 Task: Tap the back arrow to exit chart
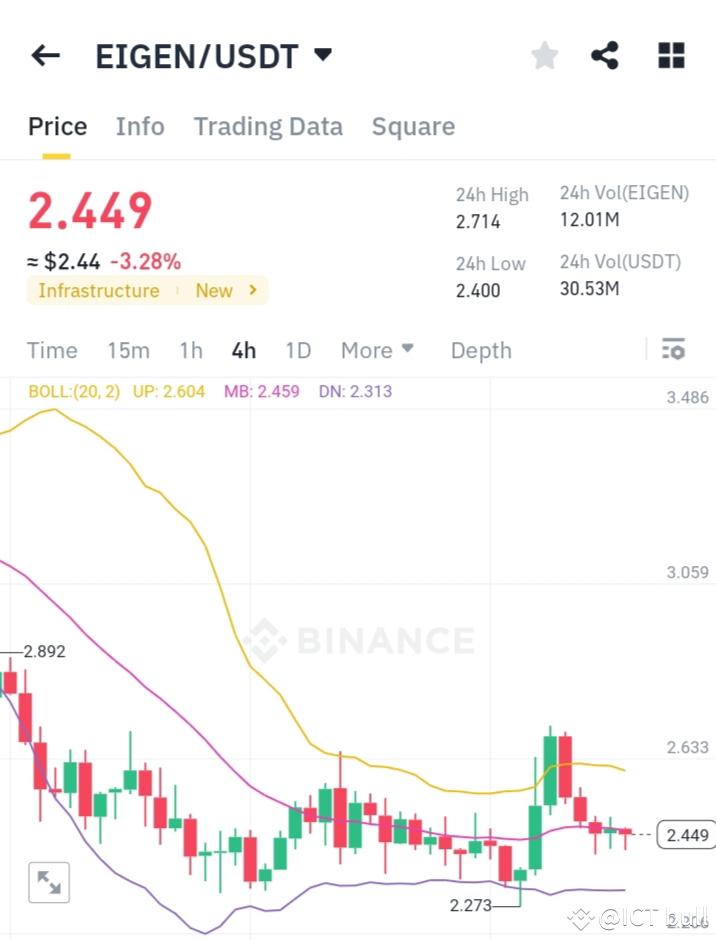tap(45, 55)
